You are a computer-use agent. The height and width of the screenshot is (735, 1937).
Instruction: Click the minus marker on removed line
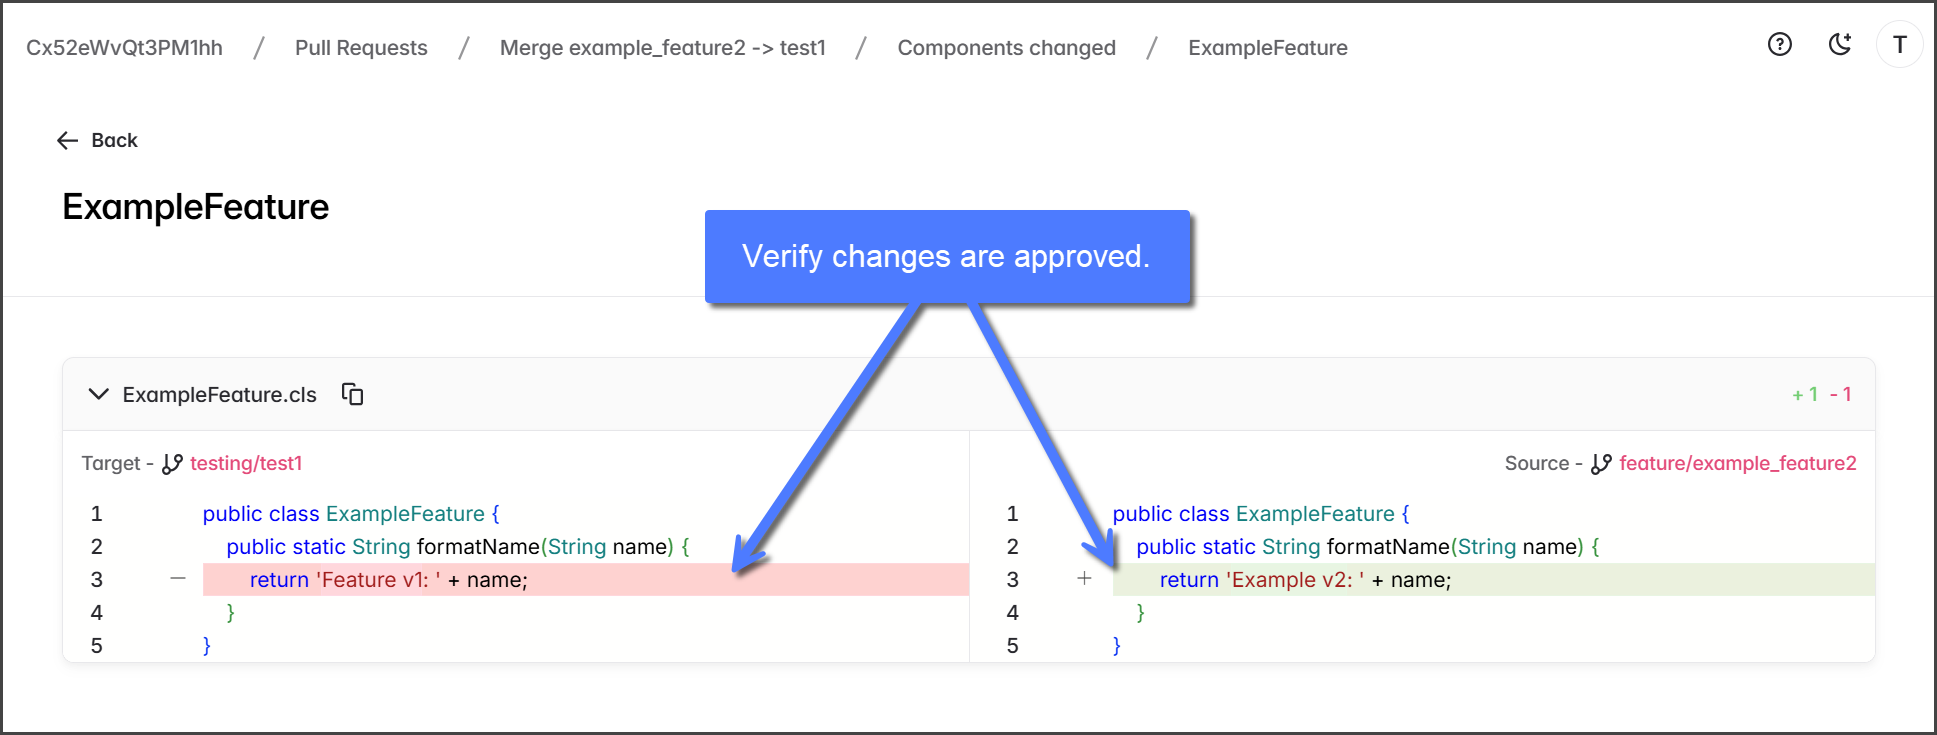[178, 579]
